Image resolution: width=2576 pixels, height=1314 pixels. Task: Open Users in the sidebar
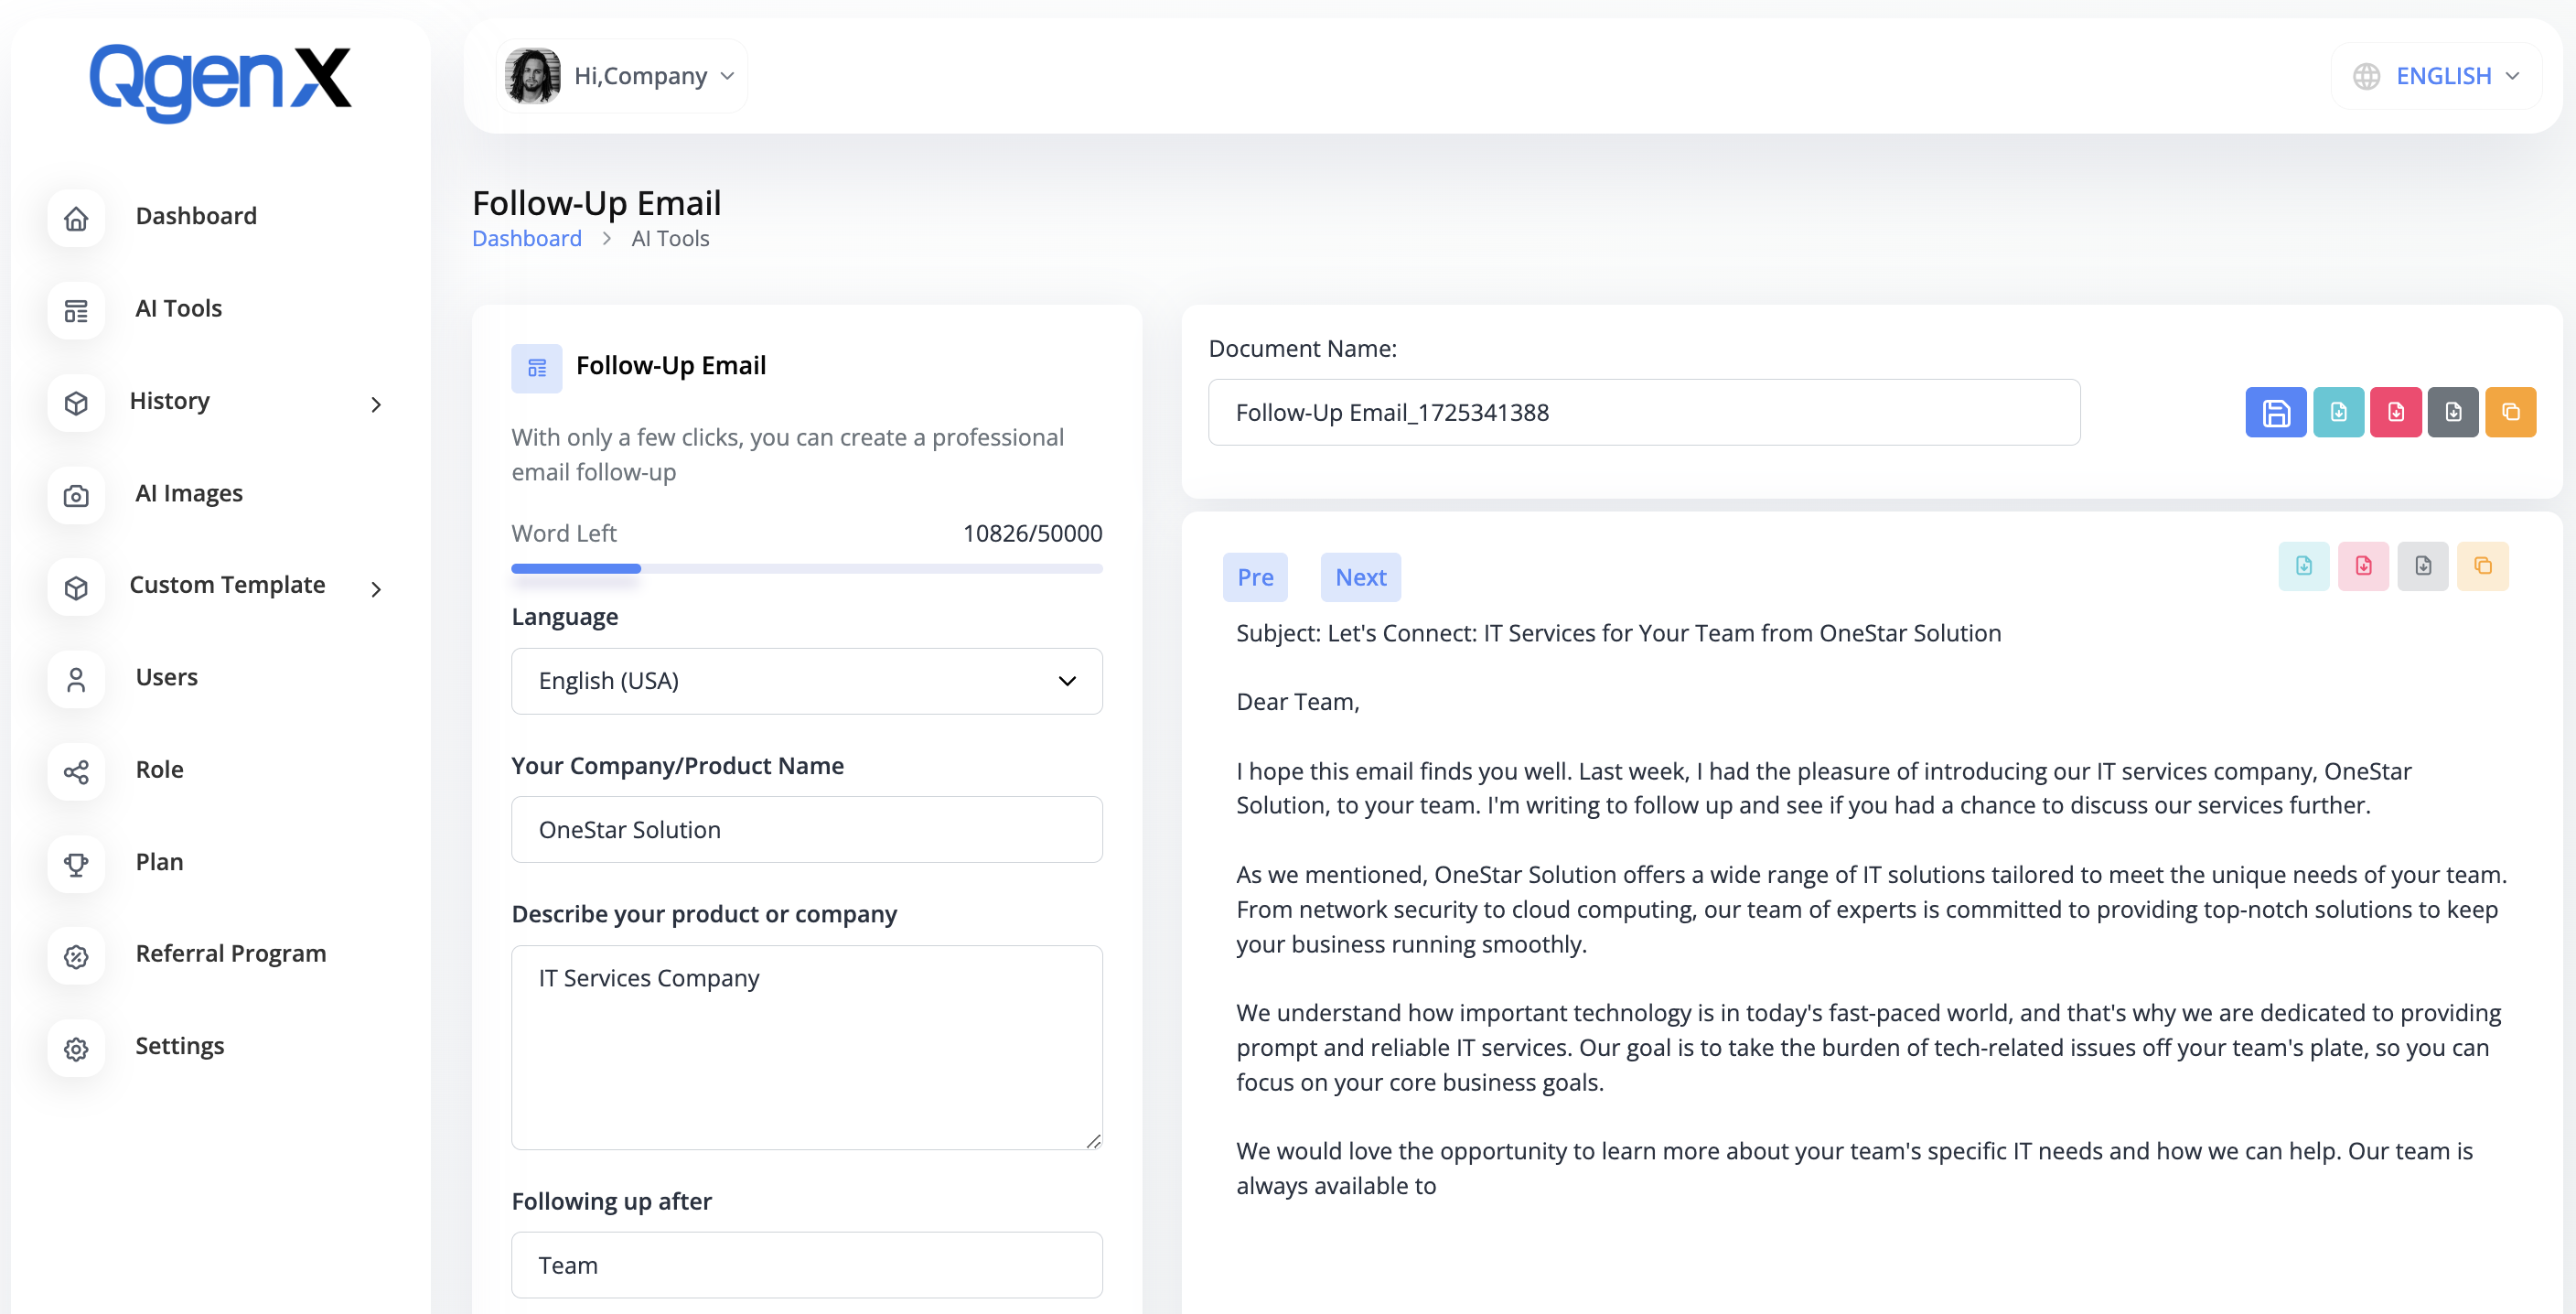167,677
